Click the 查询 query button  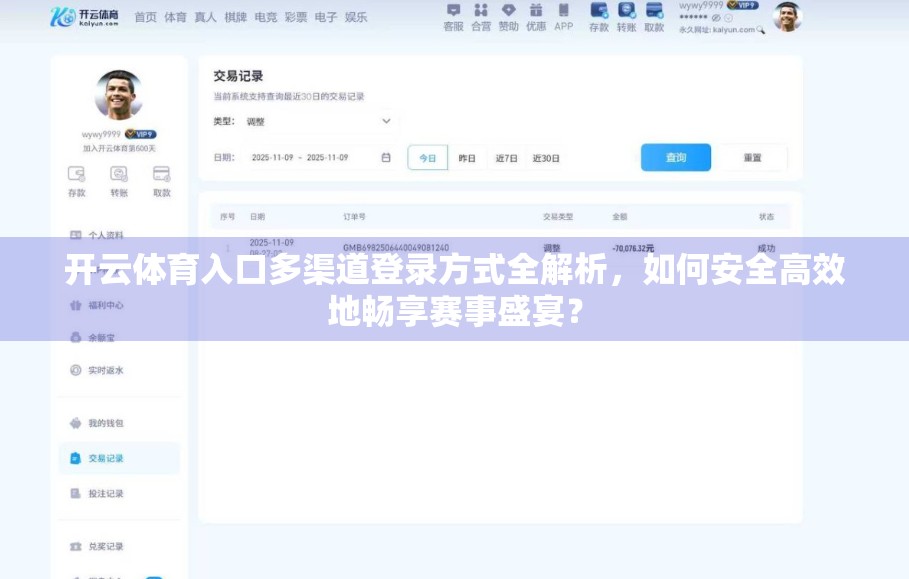[x=675, y=157]
